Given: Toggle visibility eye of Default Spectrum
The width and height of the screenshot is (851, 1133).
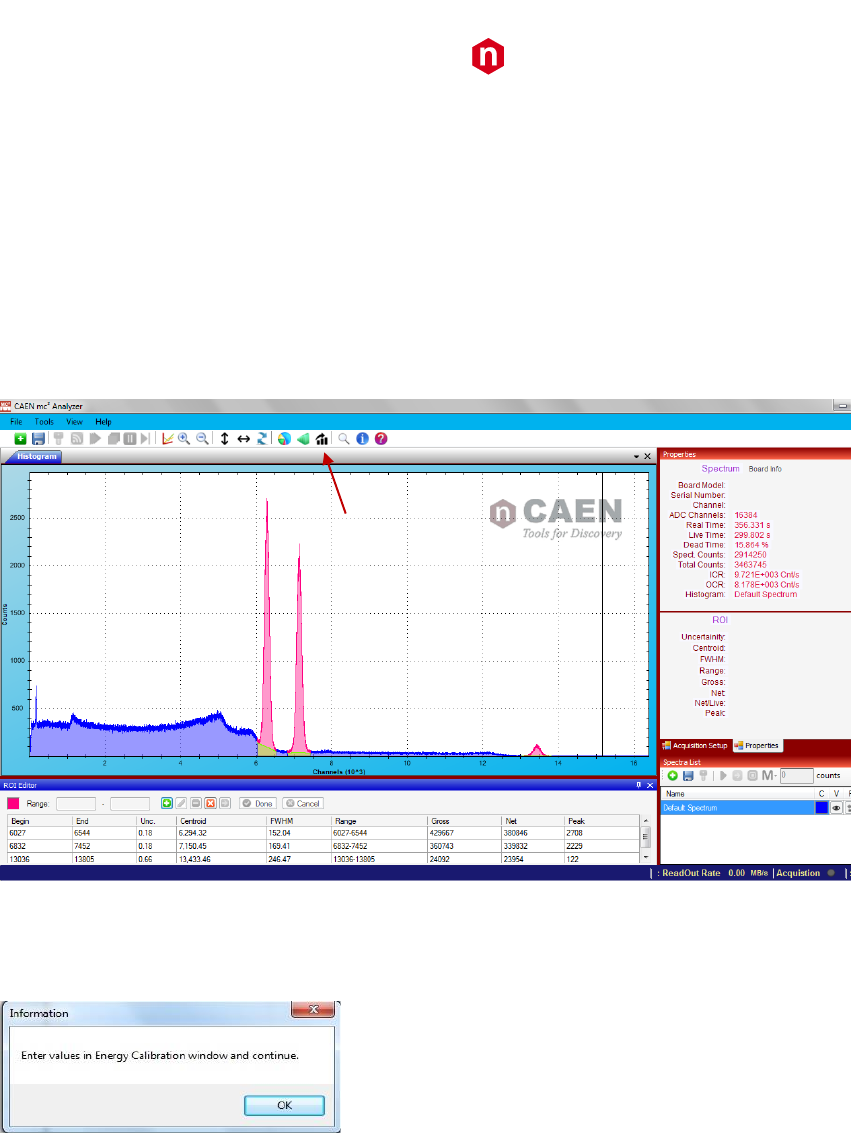Looking at the screenshot, I should tap(837, 808).
